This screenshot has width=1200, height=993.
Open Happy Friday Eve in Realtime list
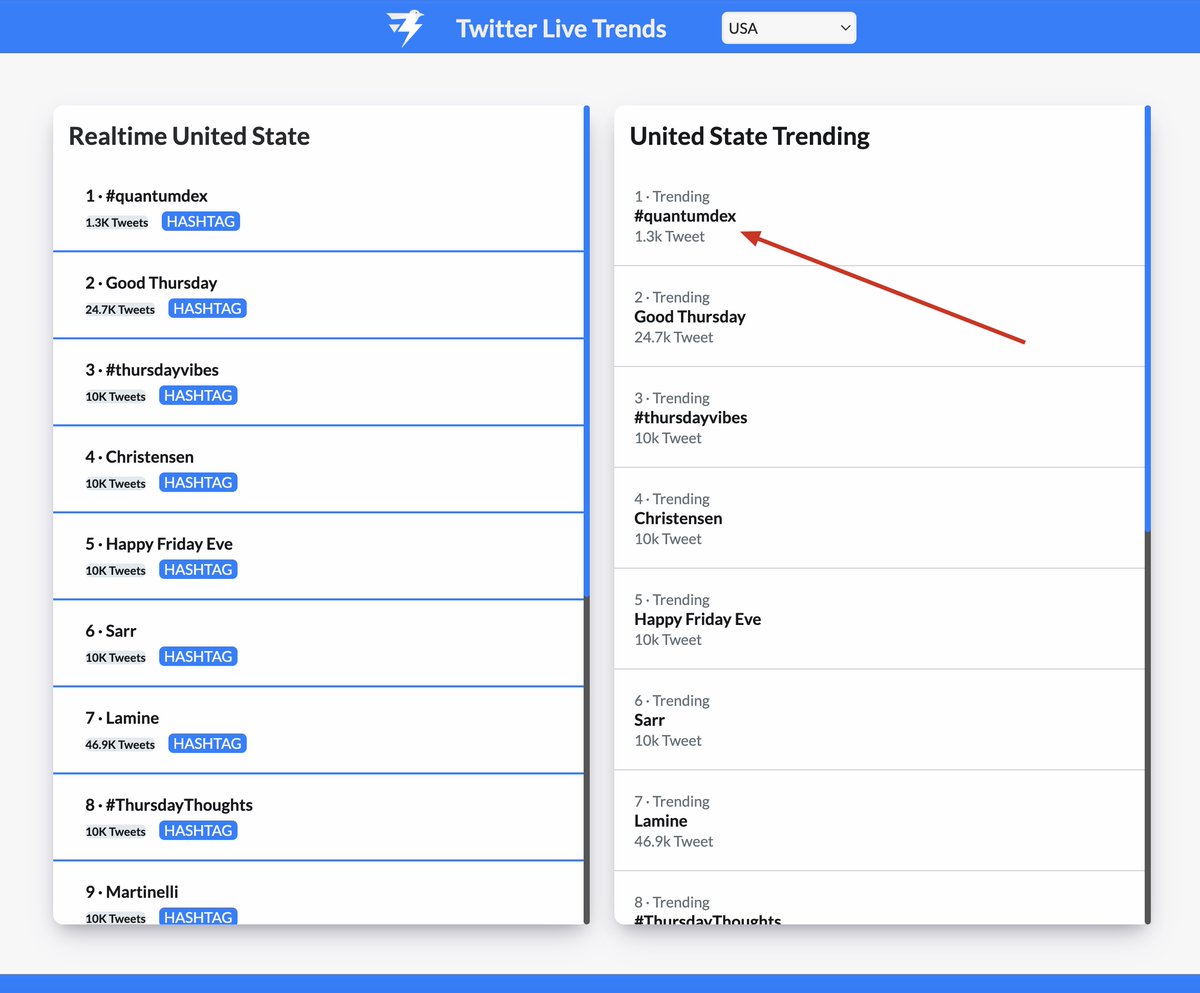169,544
